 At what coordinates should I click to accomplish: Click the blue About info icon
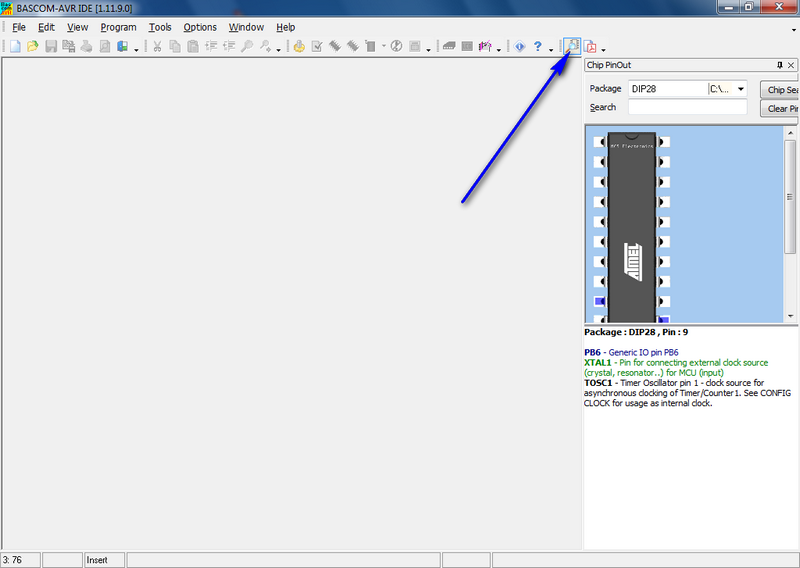click(519, 46)
